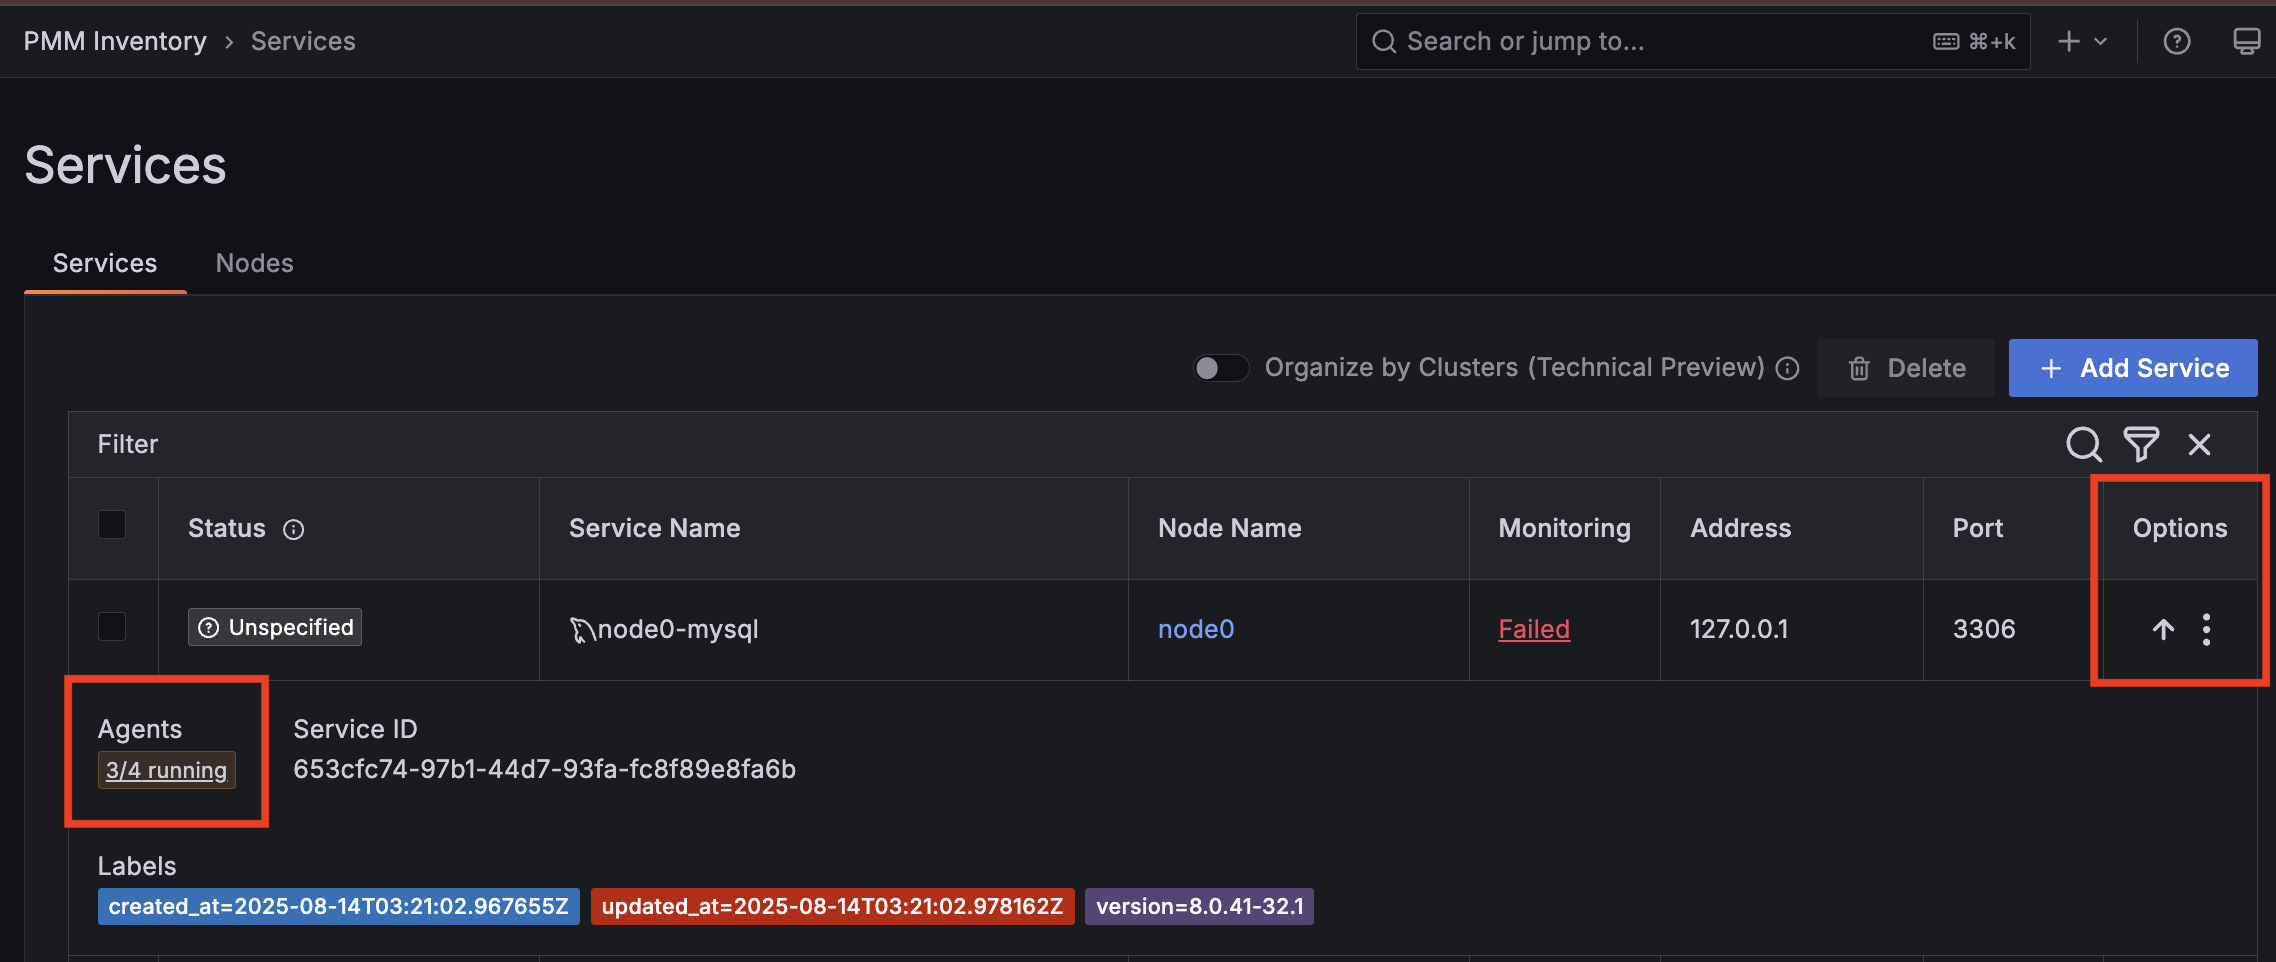Image resolution: width=2276 pixels, height=962 pixels.
Task: Click the Monitoring column header
Action: [x=1565, y=528]
